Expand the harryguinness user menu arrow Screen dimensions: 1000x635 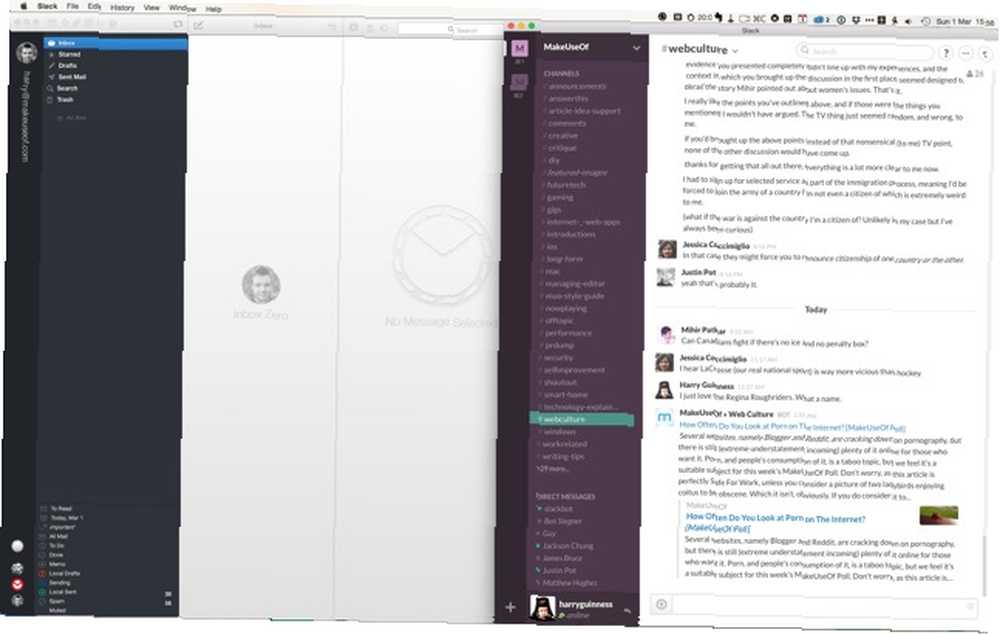click(x=628, y=610)
